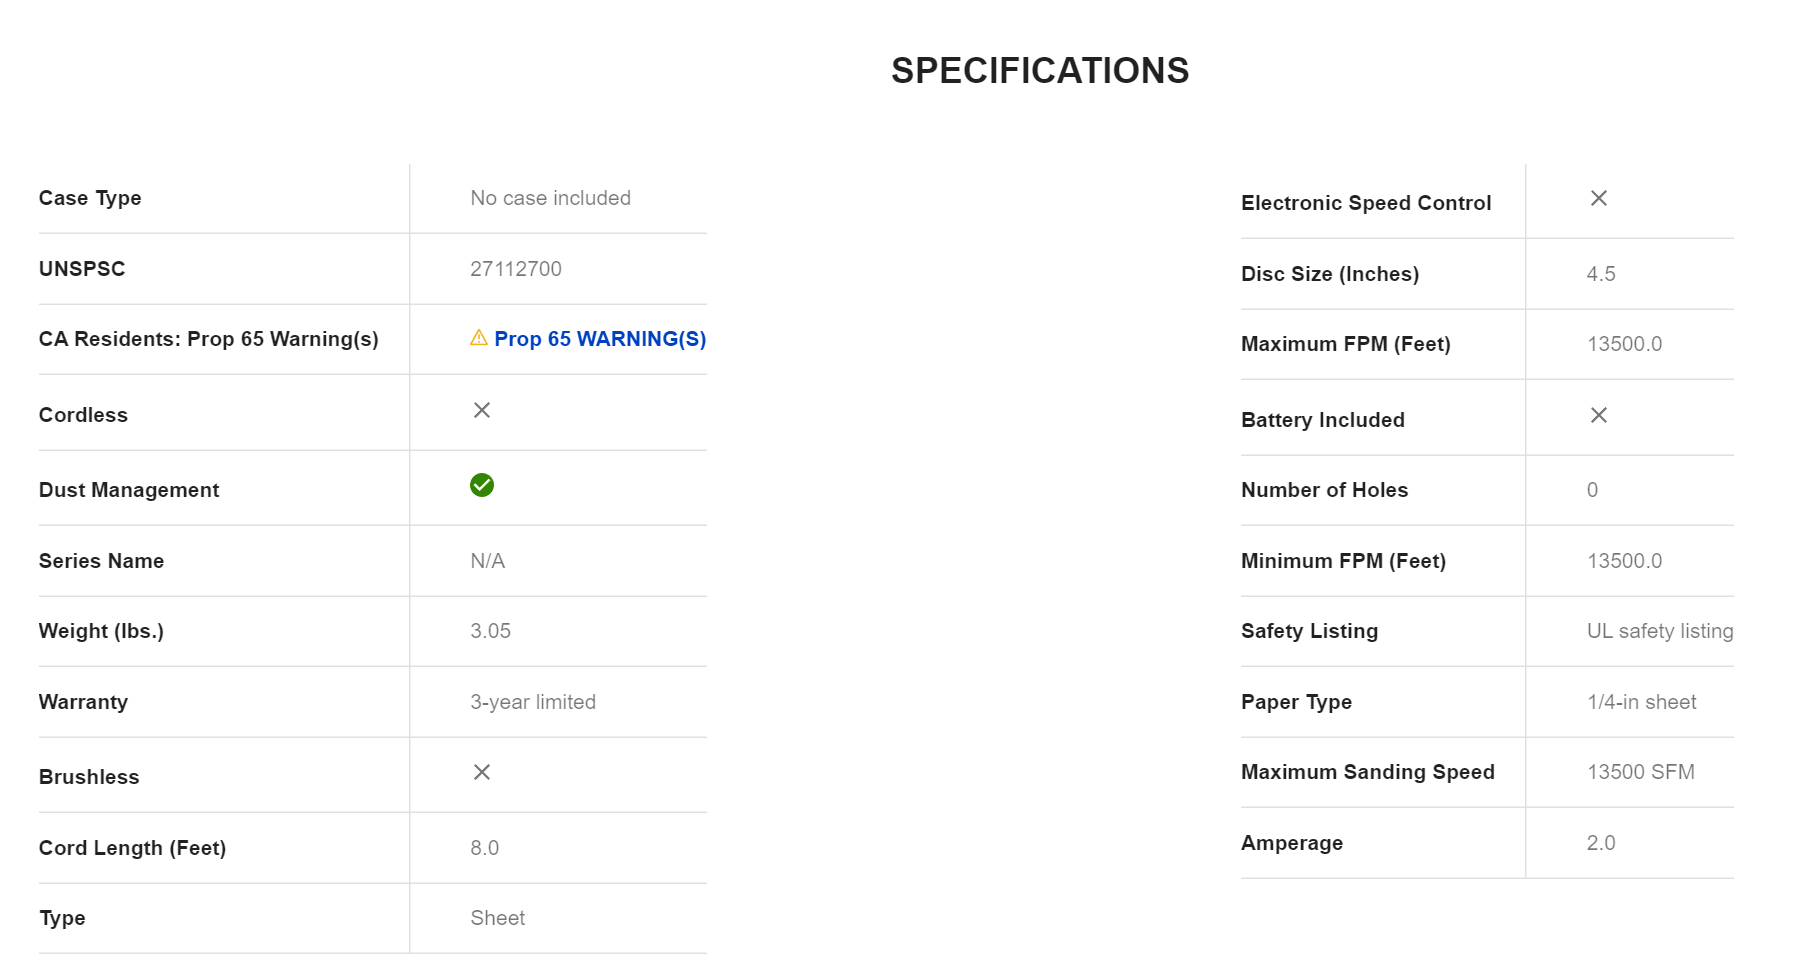
Task: Click the Cord Length value 8.0
Action: point(485,848)
